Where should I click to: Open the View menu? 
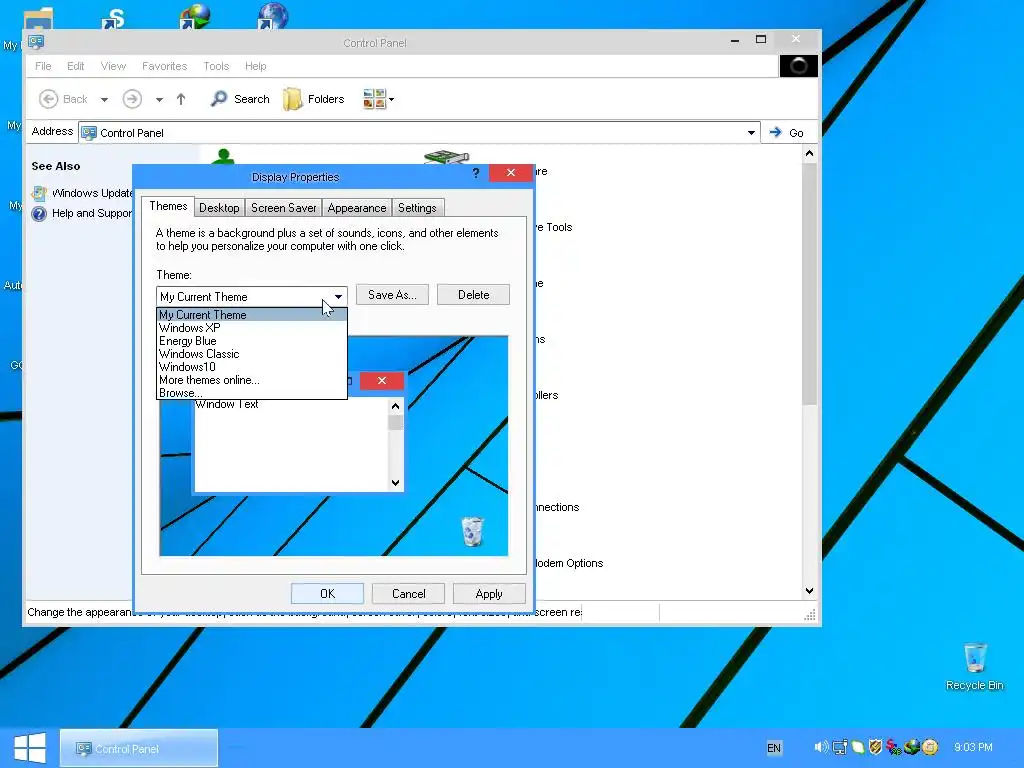tap(113, 66)
